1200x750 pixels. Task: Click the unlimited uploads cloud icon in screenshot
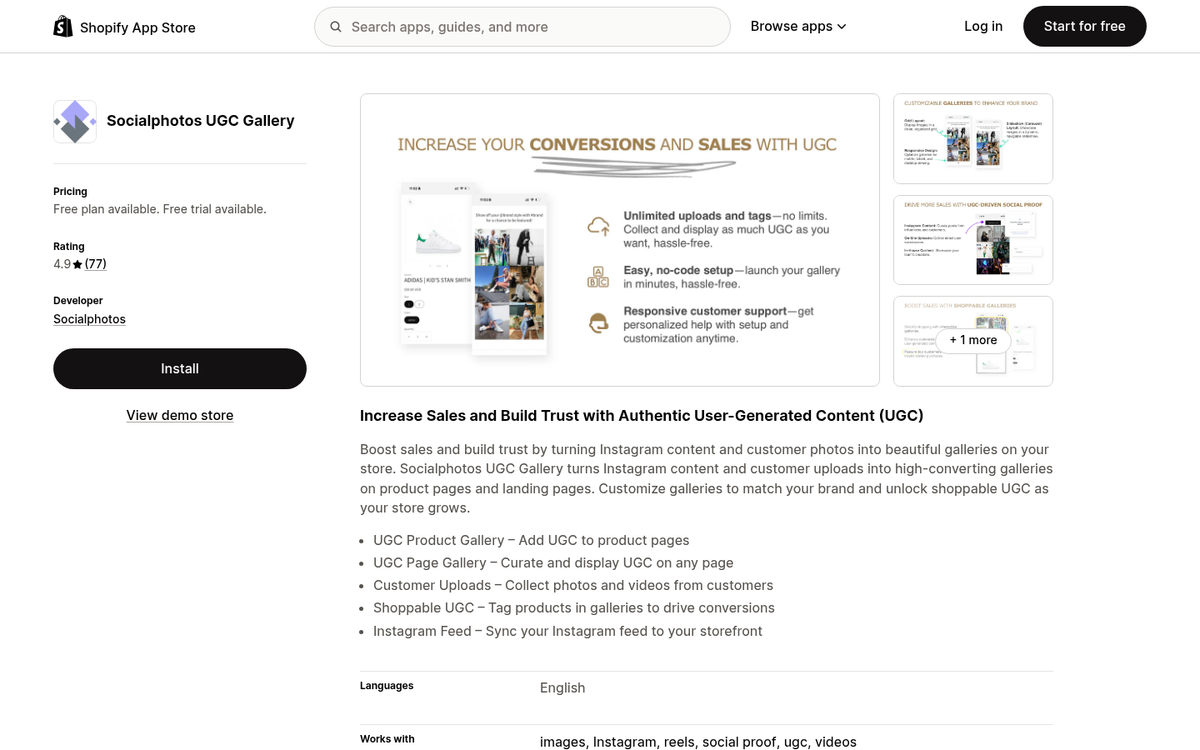598,226
